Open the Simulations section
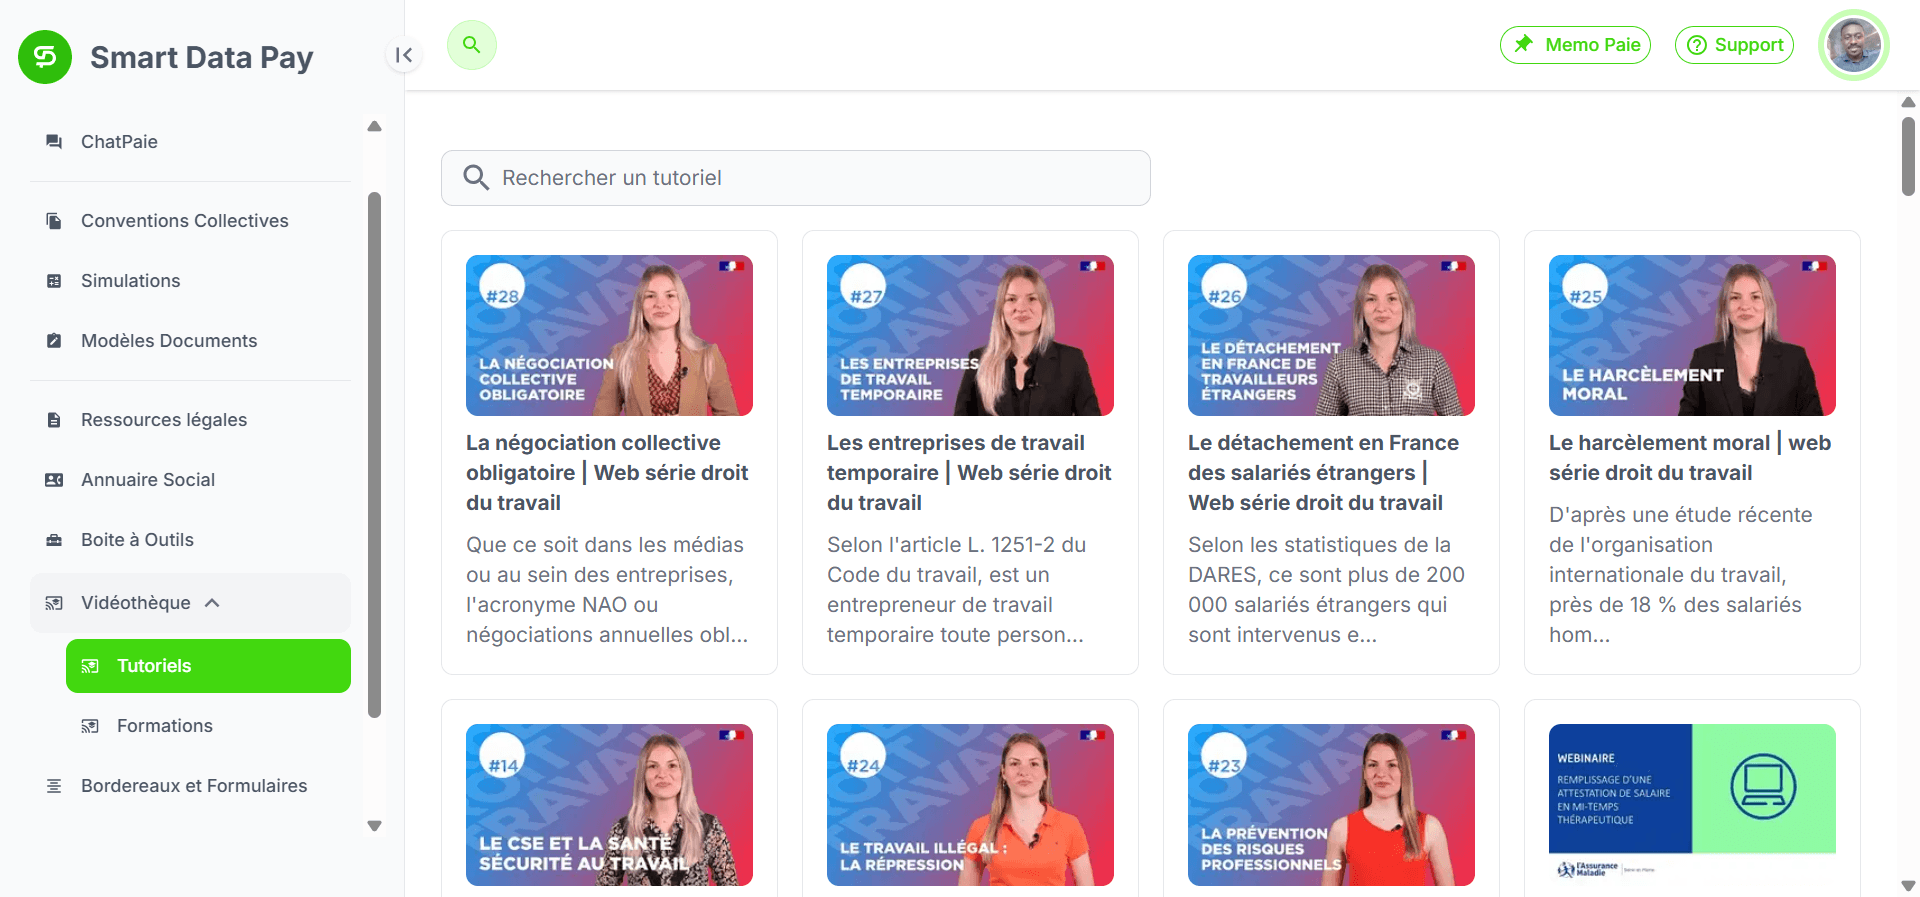This screenshot has width=1920, height=897. pyautogui.click(x=190, y=281)
